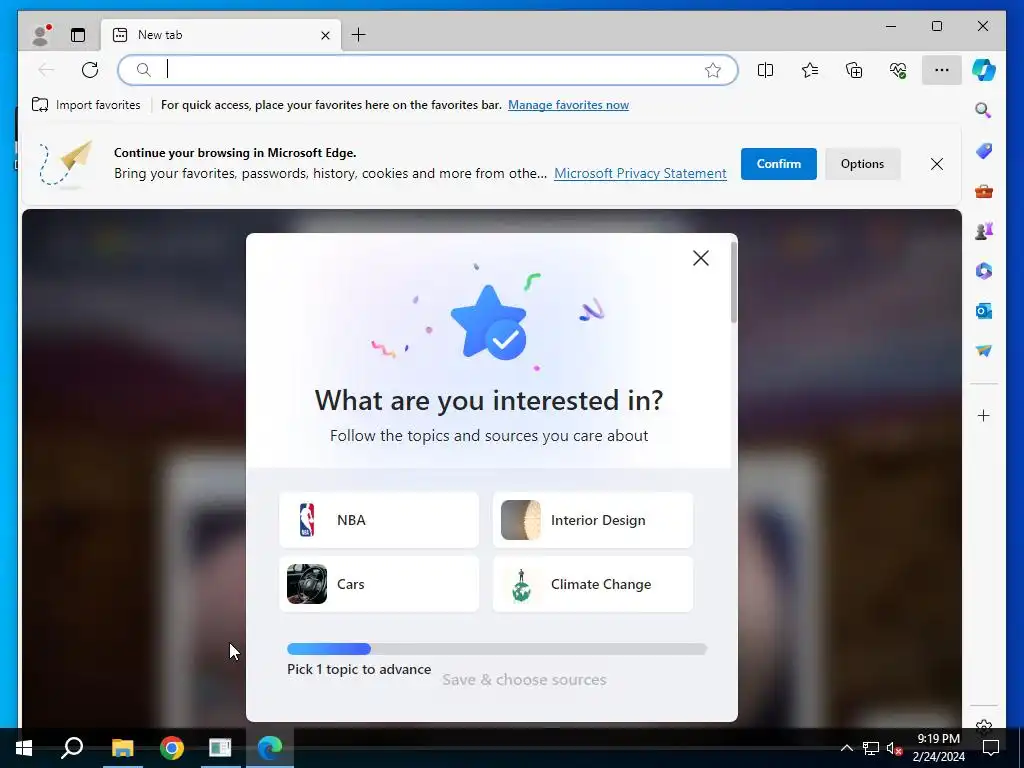The image size is (1024, 768).
Task: Toggle split screen icon
Action: (x=765, y=70)
